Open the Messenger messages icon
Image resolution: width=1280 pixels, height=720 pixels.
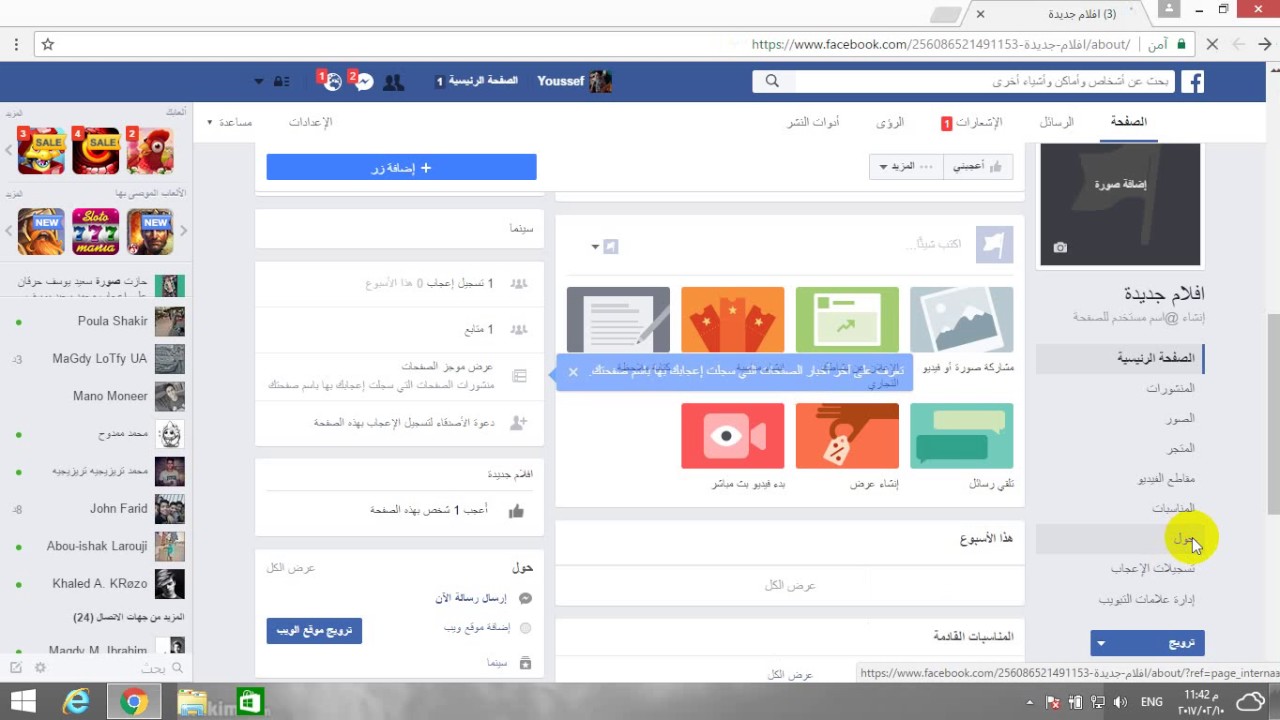pos(364,82)
